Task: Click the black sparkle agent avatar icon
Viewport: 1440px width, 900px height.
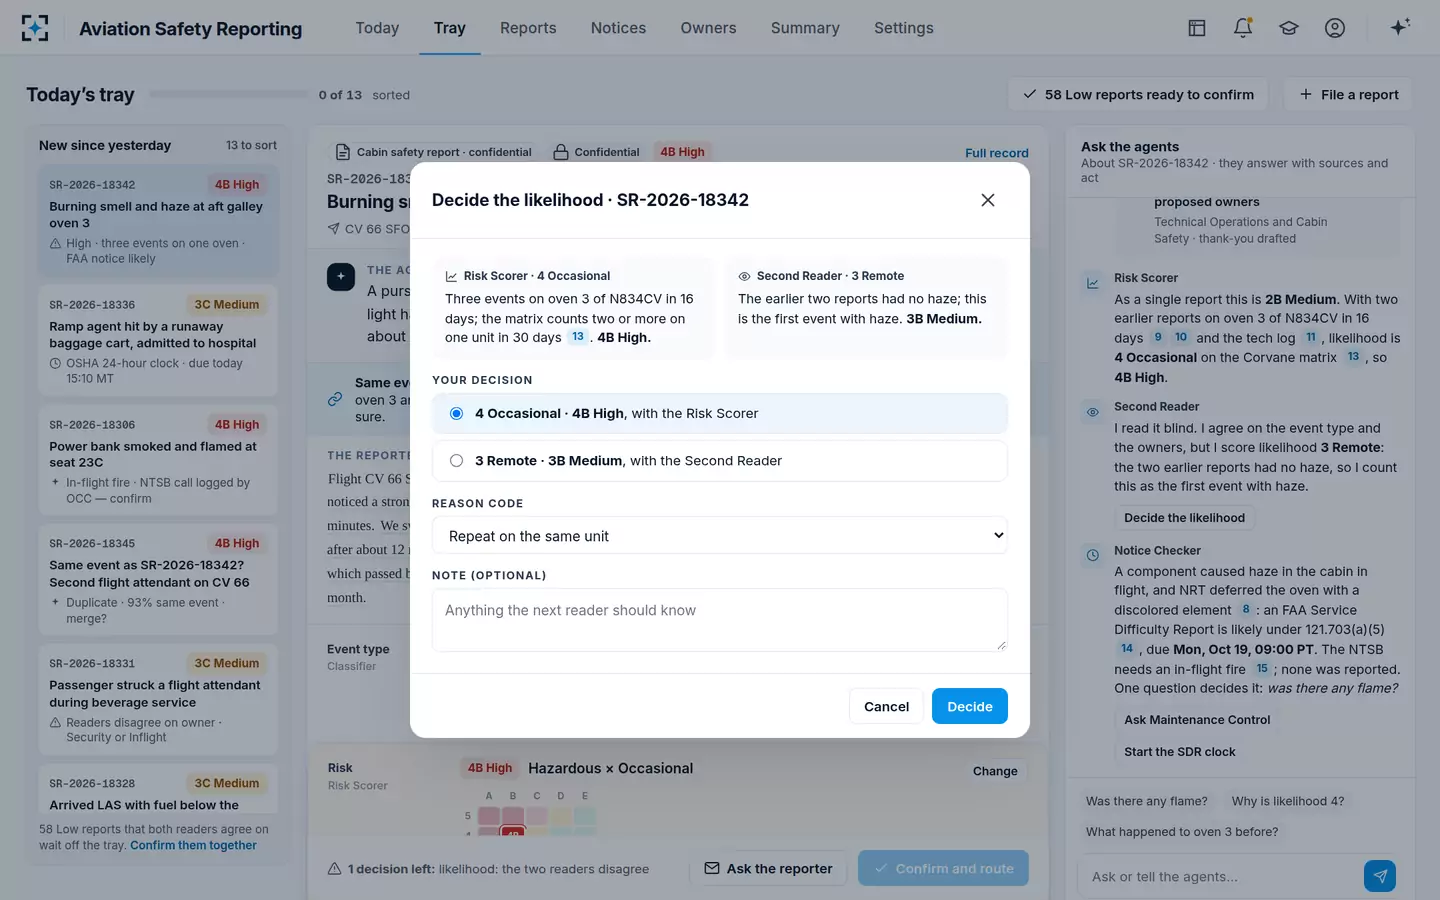Action: click(341, 276)
